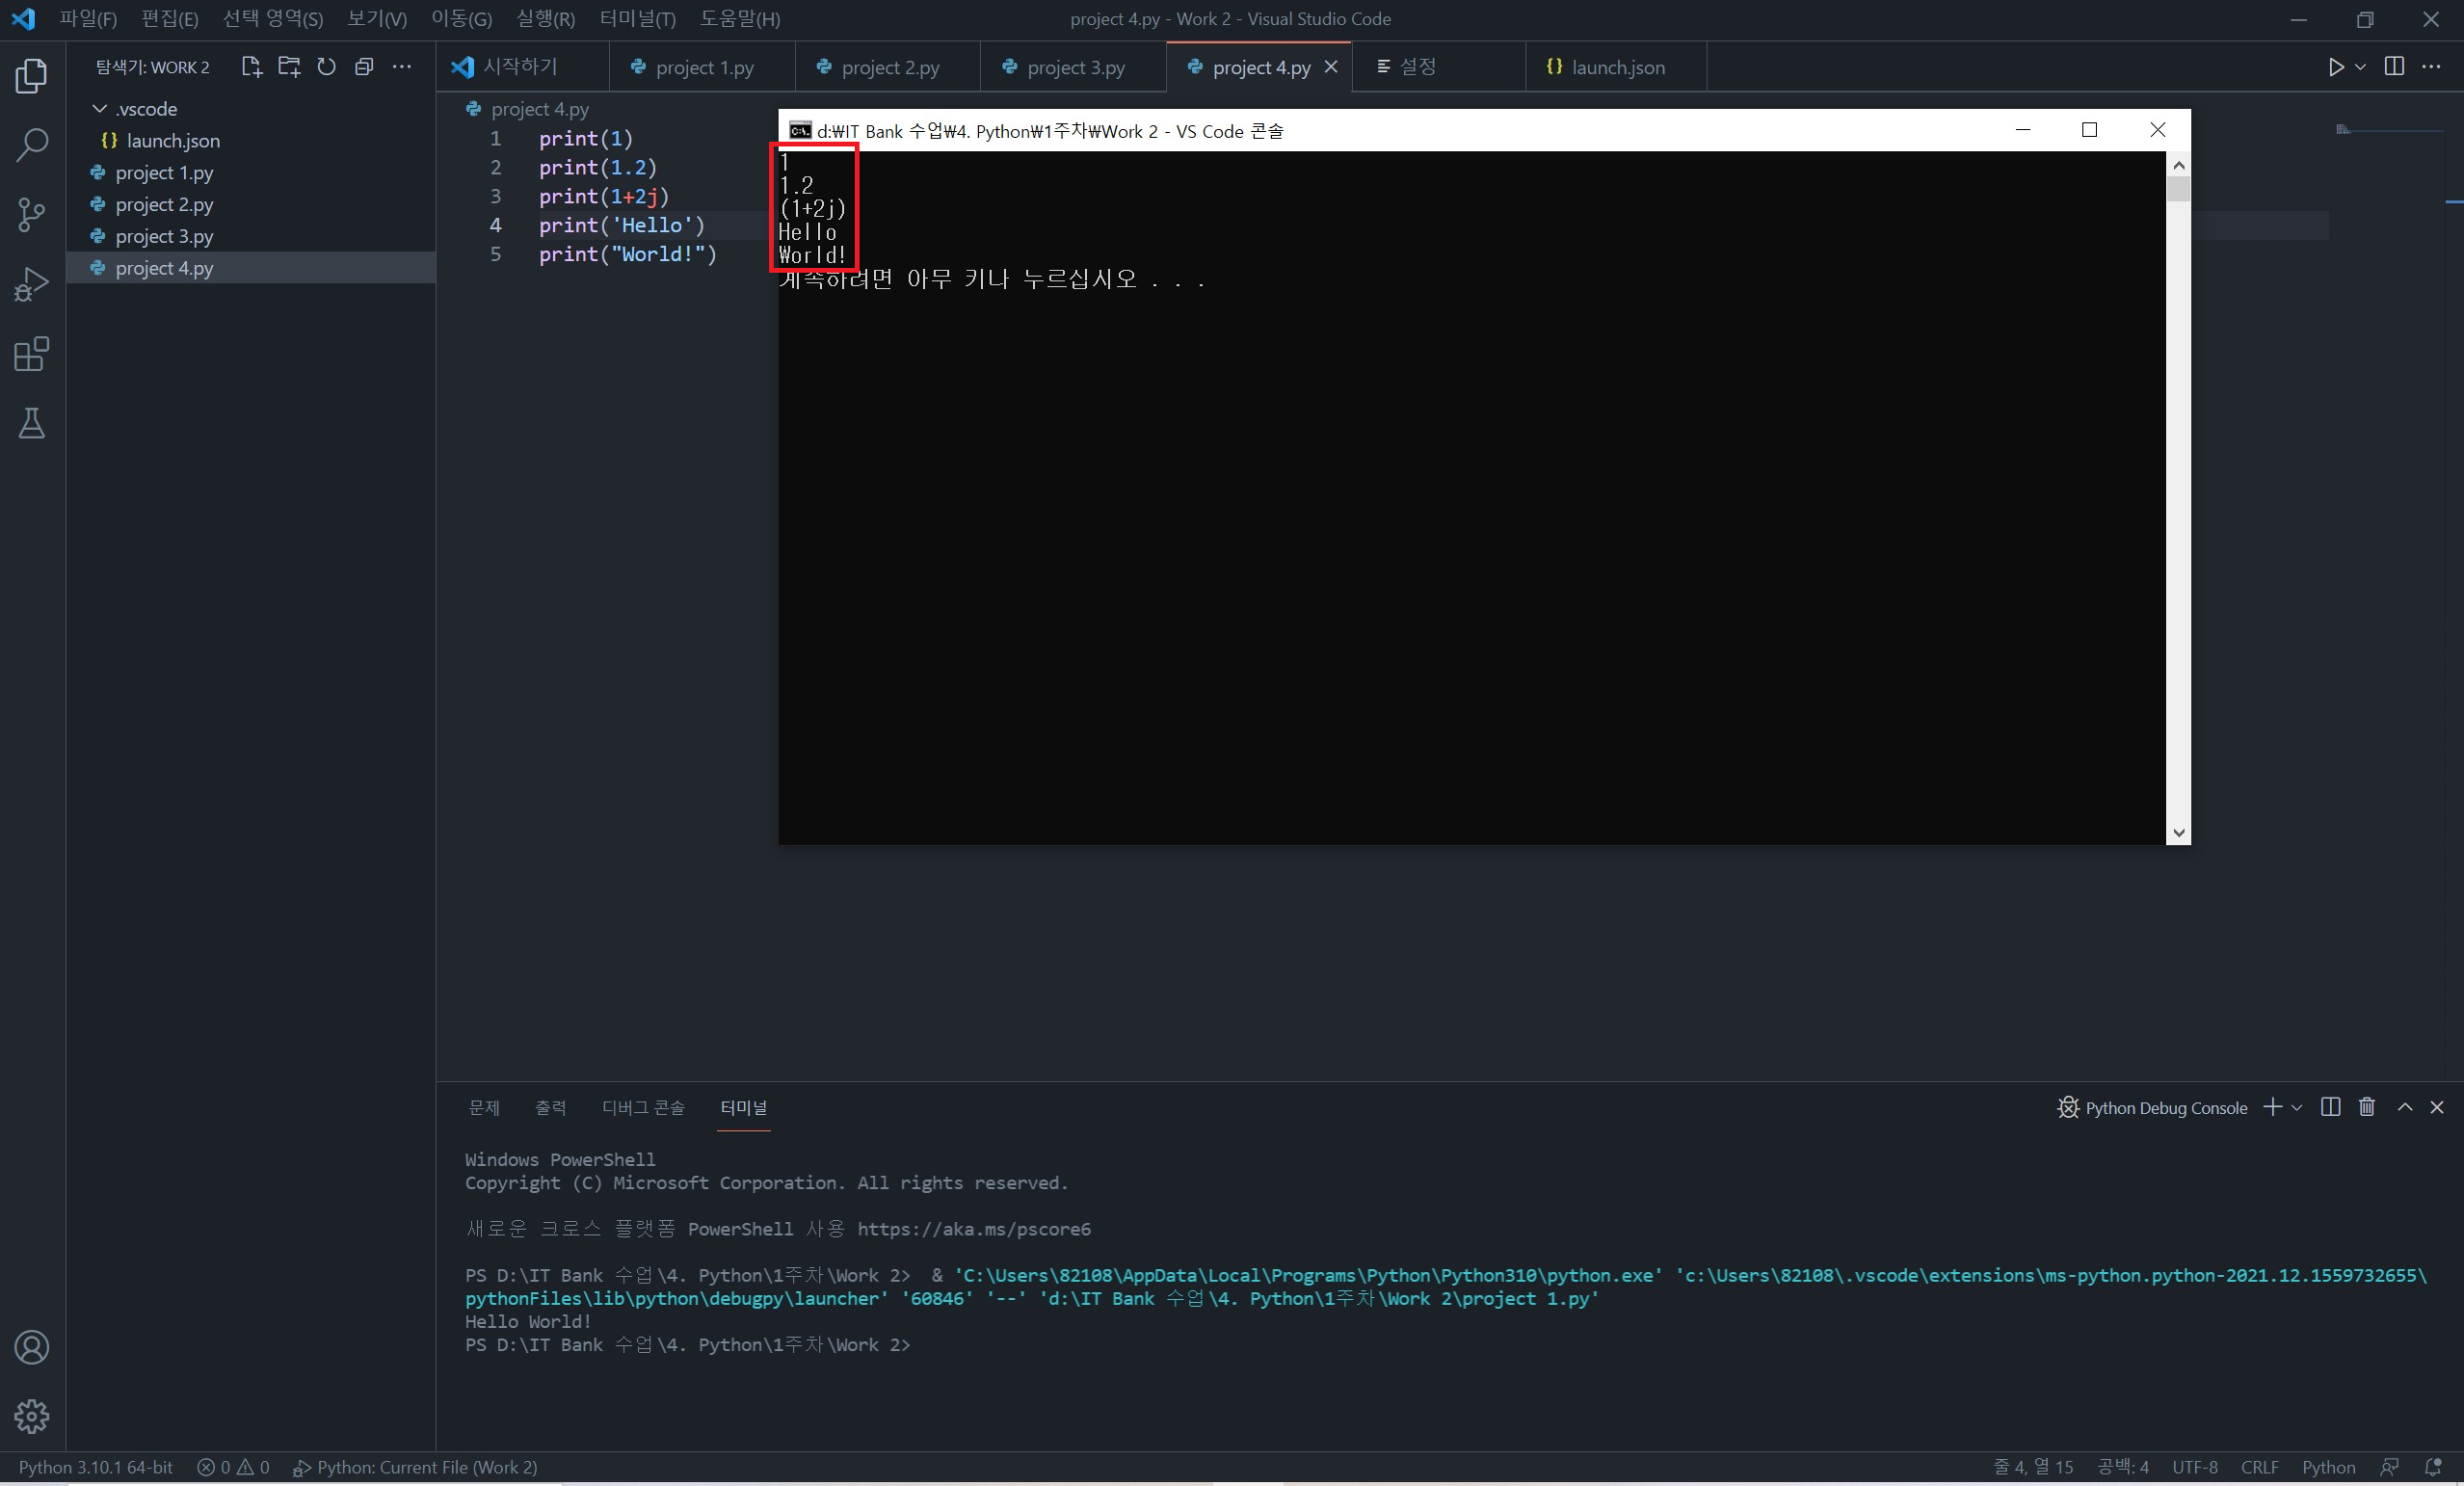Open the run button dropdown arrow
This screenshot has width=2464, height=1486.
pos(2360,67)
